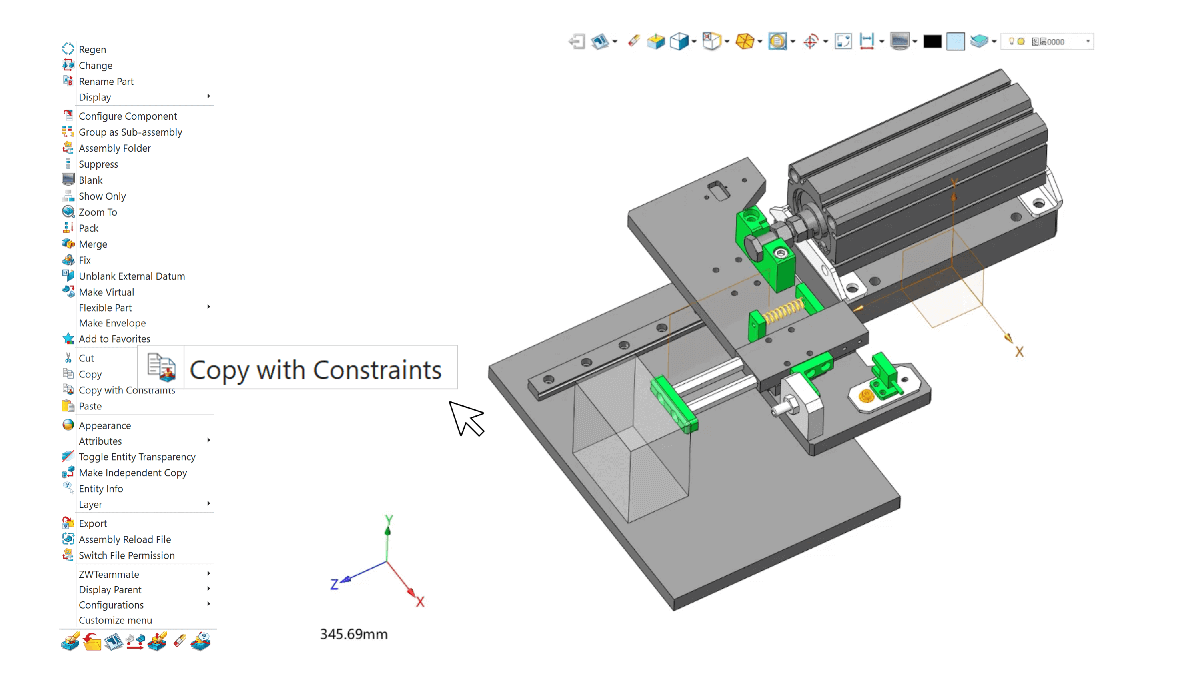Viewport: 1200px width, 675px height.
Task: Click Customize menu at the bottom
Action: point(115,621)
